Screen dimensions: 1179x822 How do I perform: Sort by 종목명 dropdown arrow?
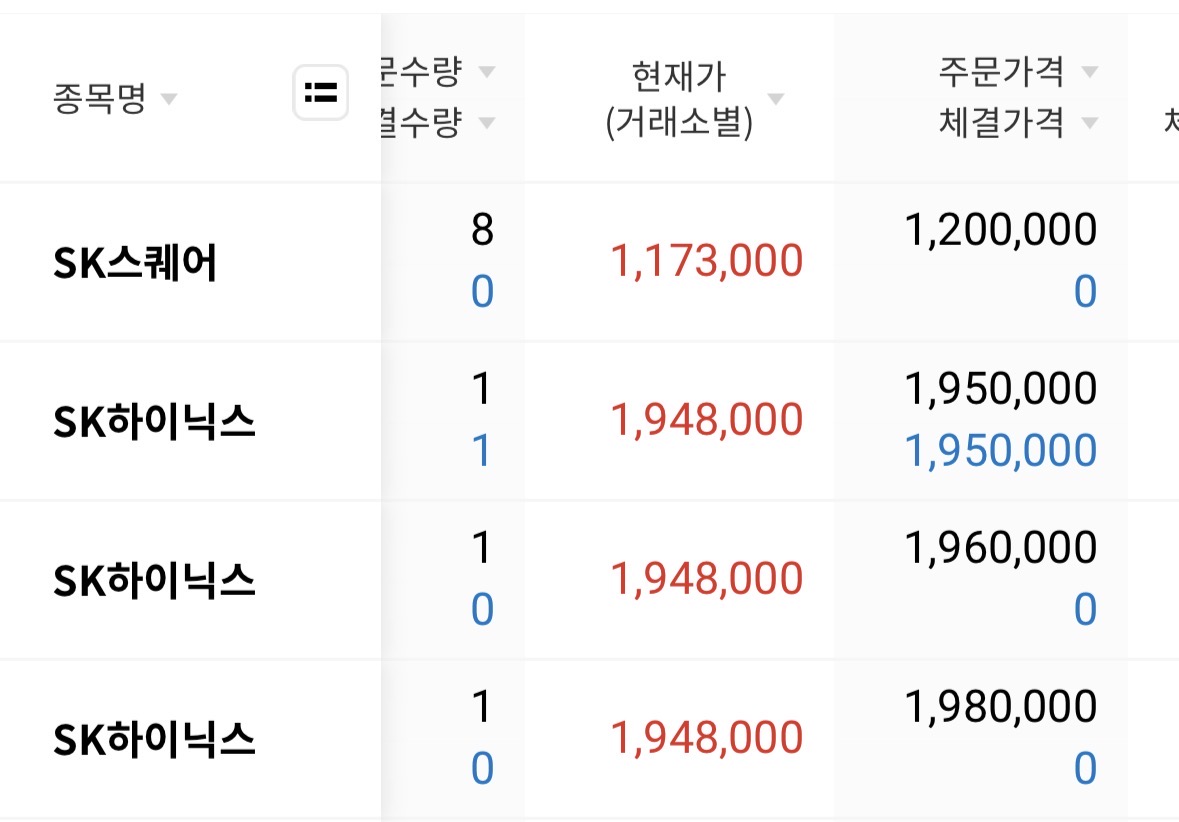coord(169,99)
